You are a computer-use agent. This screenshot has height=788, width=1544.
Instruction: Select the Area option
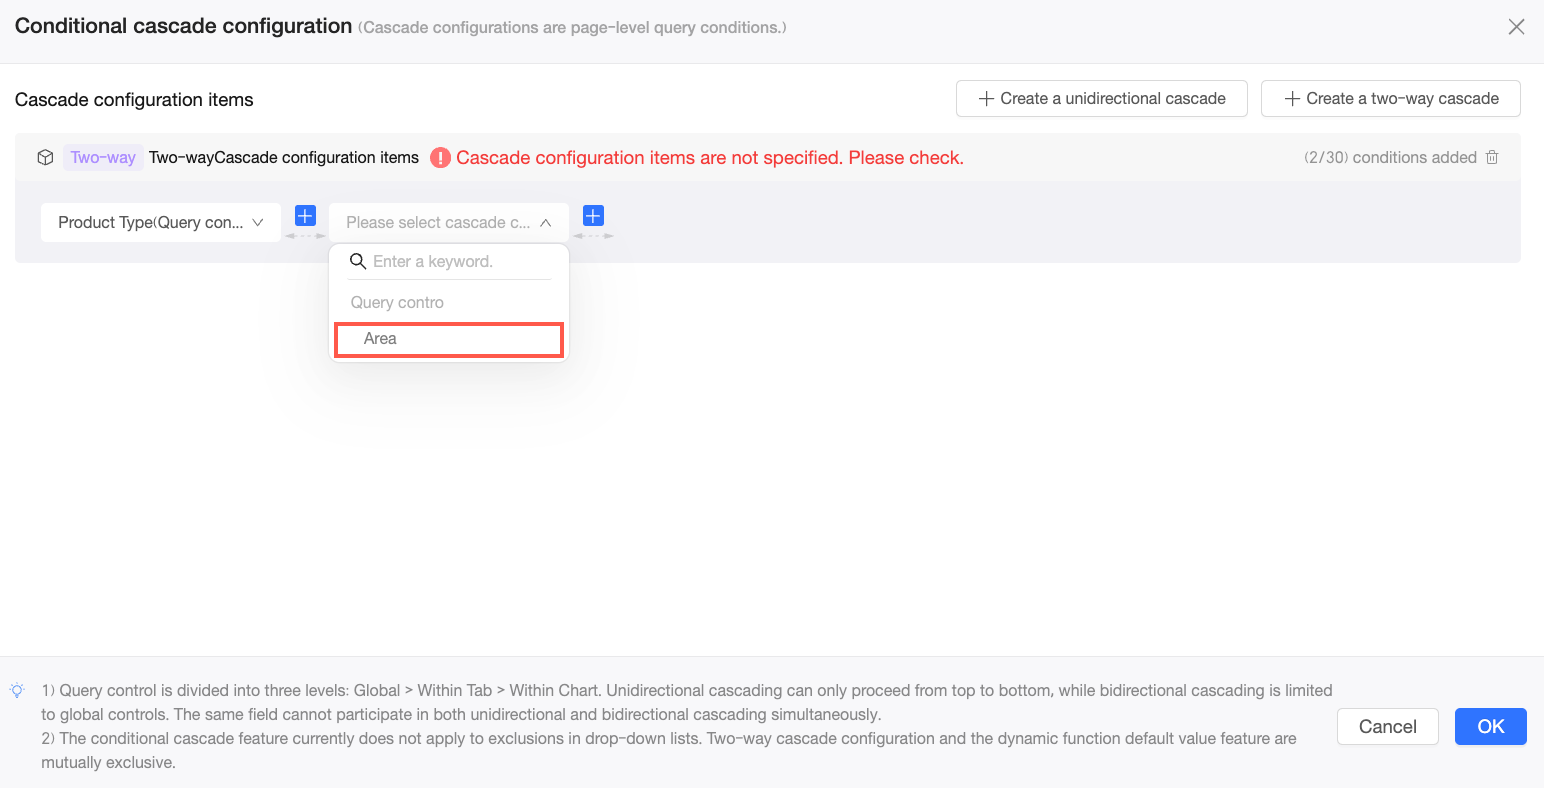click(x=449, y=339)
